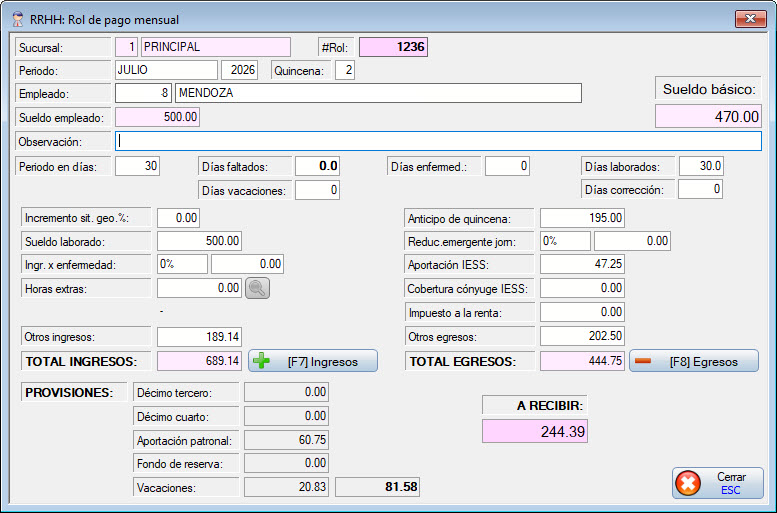
Task: Click the employee name field MENDOZA
Action: pyautogui.click(x=378, y=93)
